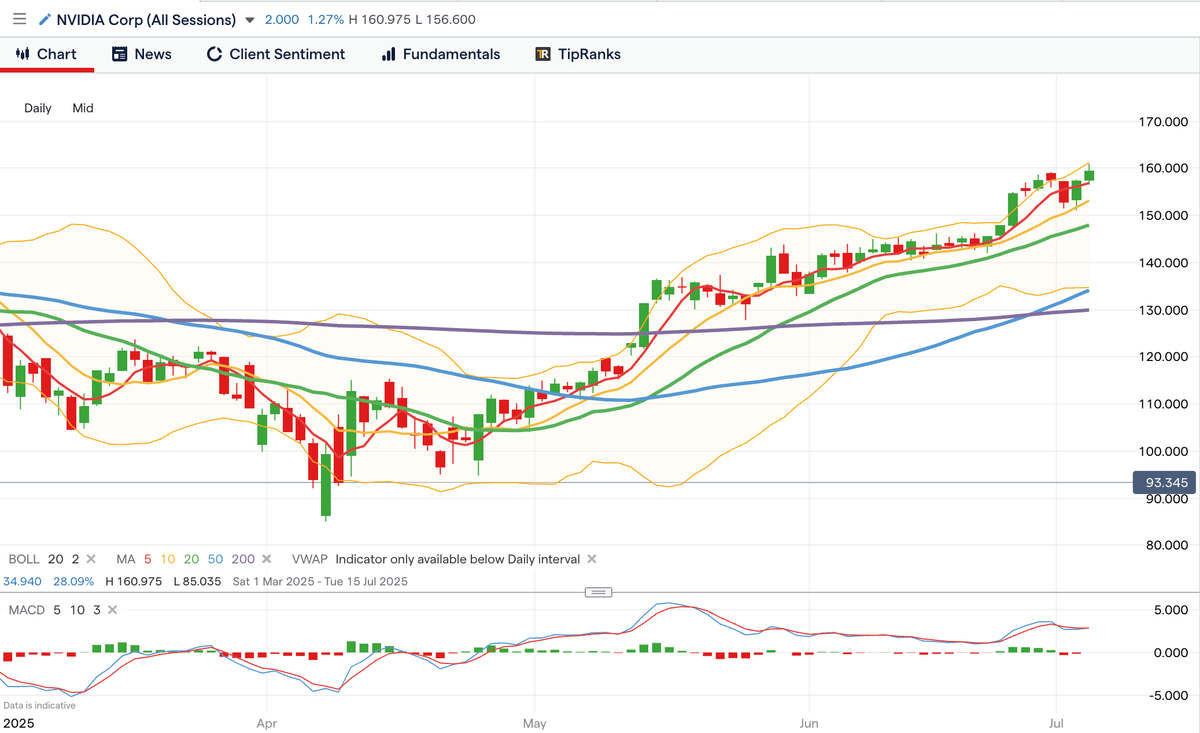The height and width of the screenshot is (733, 1200).
Task: Click the 120.000 price axis label
Action: pos(1163,357)
